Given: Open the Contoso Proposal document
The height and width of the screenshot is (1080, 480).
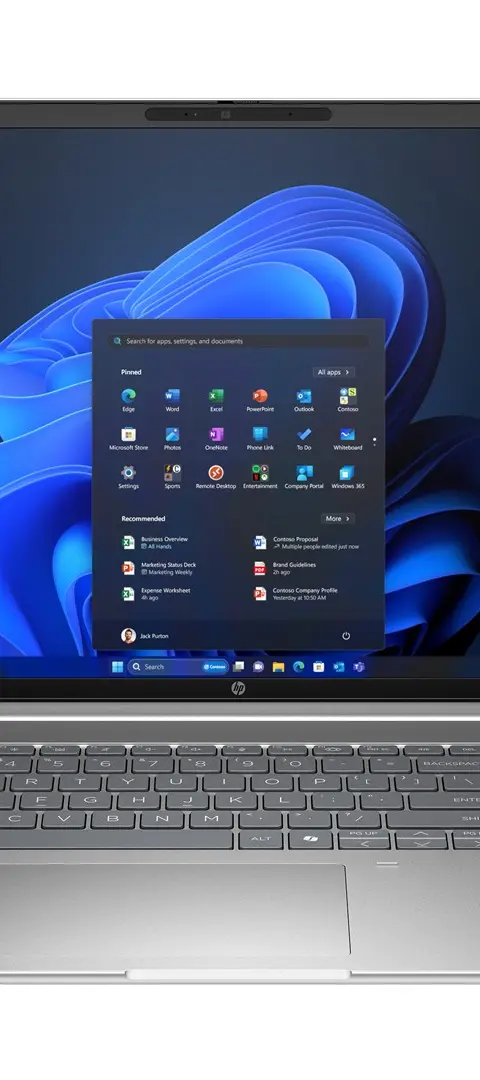Looking at the screenshot, I should pos(306,543).
